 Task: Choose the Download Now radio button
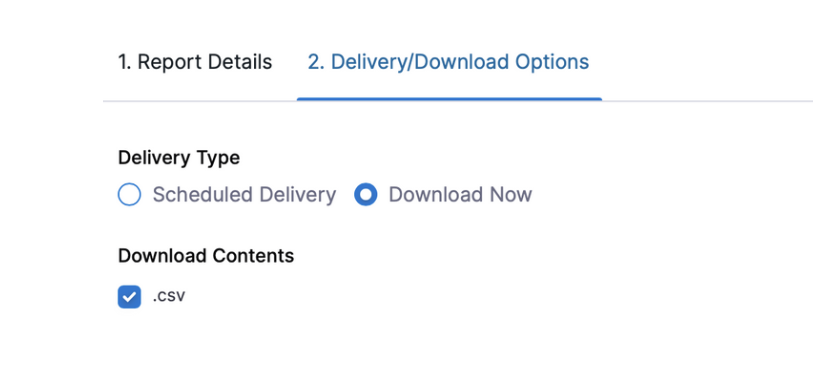point(366,195)
